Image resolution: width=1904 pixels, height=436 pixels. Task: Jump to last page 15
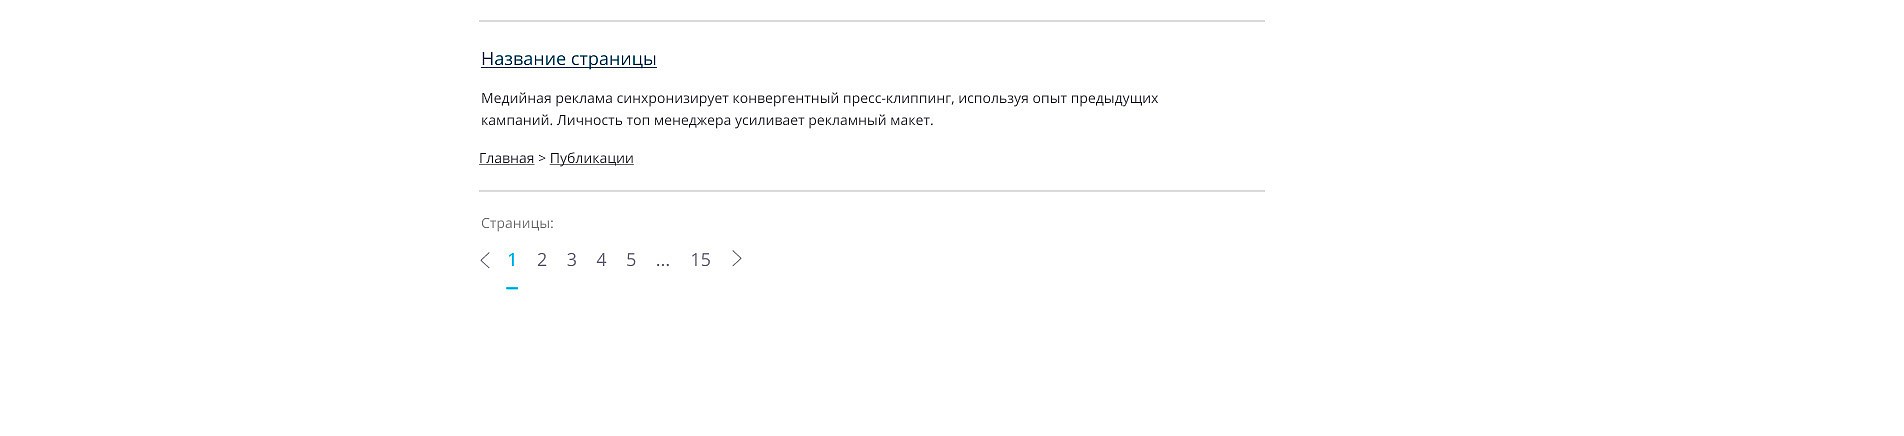700,260
